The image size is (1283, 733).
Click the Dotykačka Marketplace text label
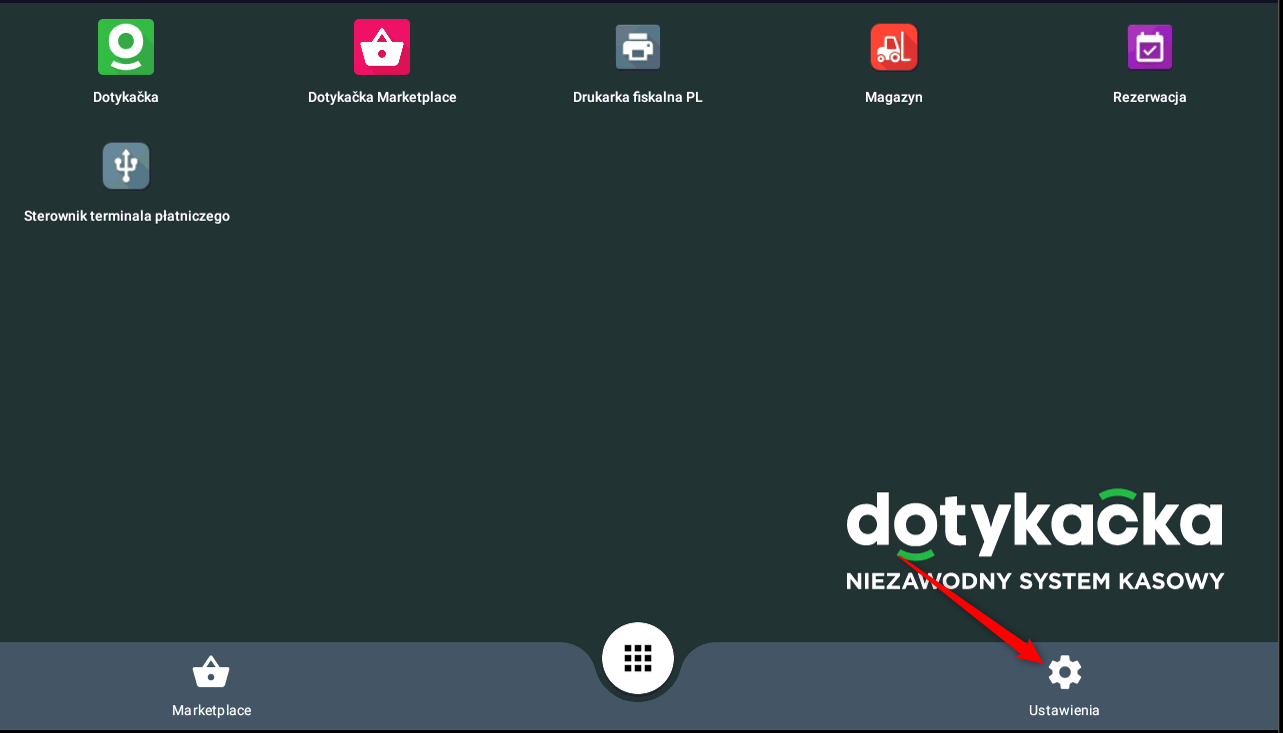[x=382, y=97]
